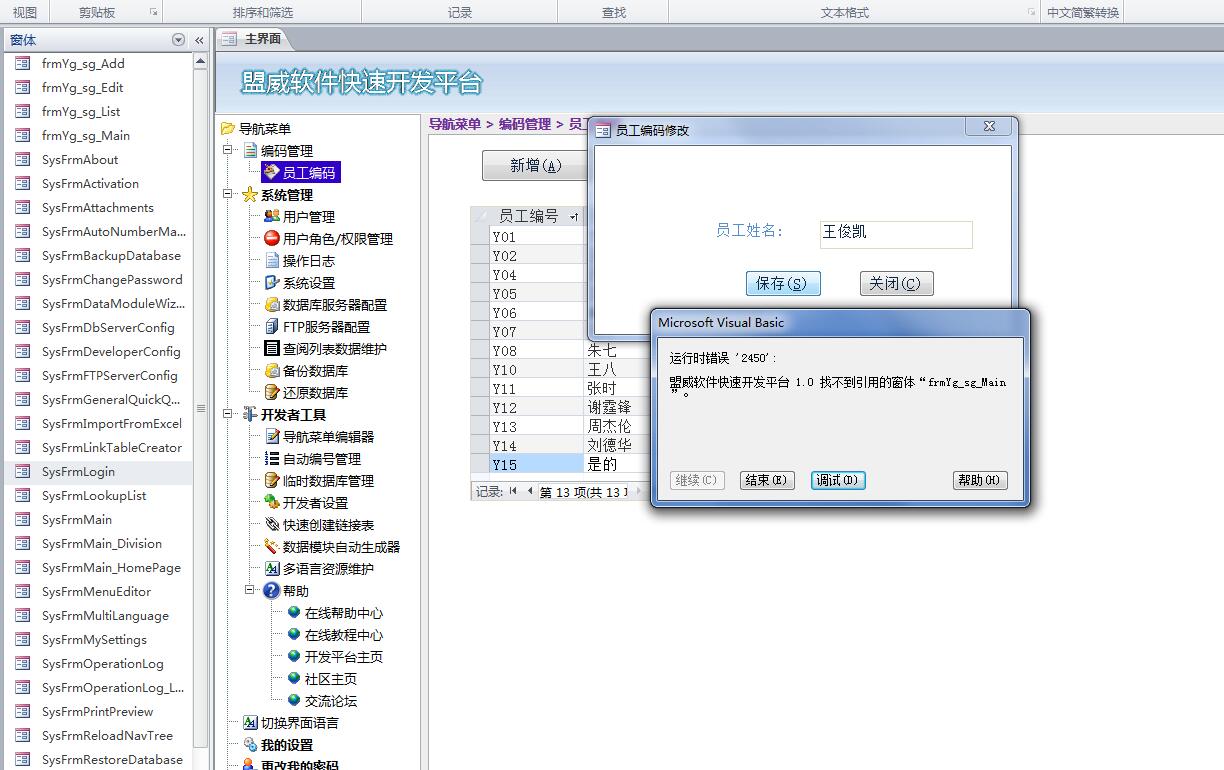
Task: Open 查阅列表数据维护 icon
Action: tap(271, 348)
